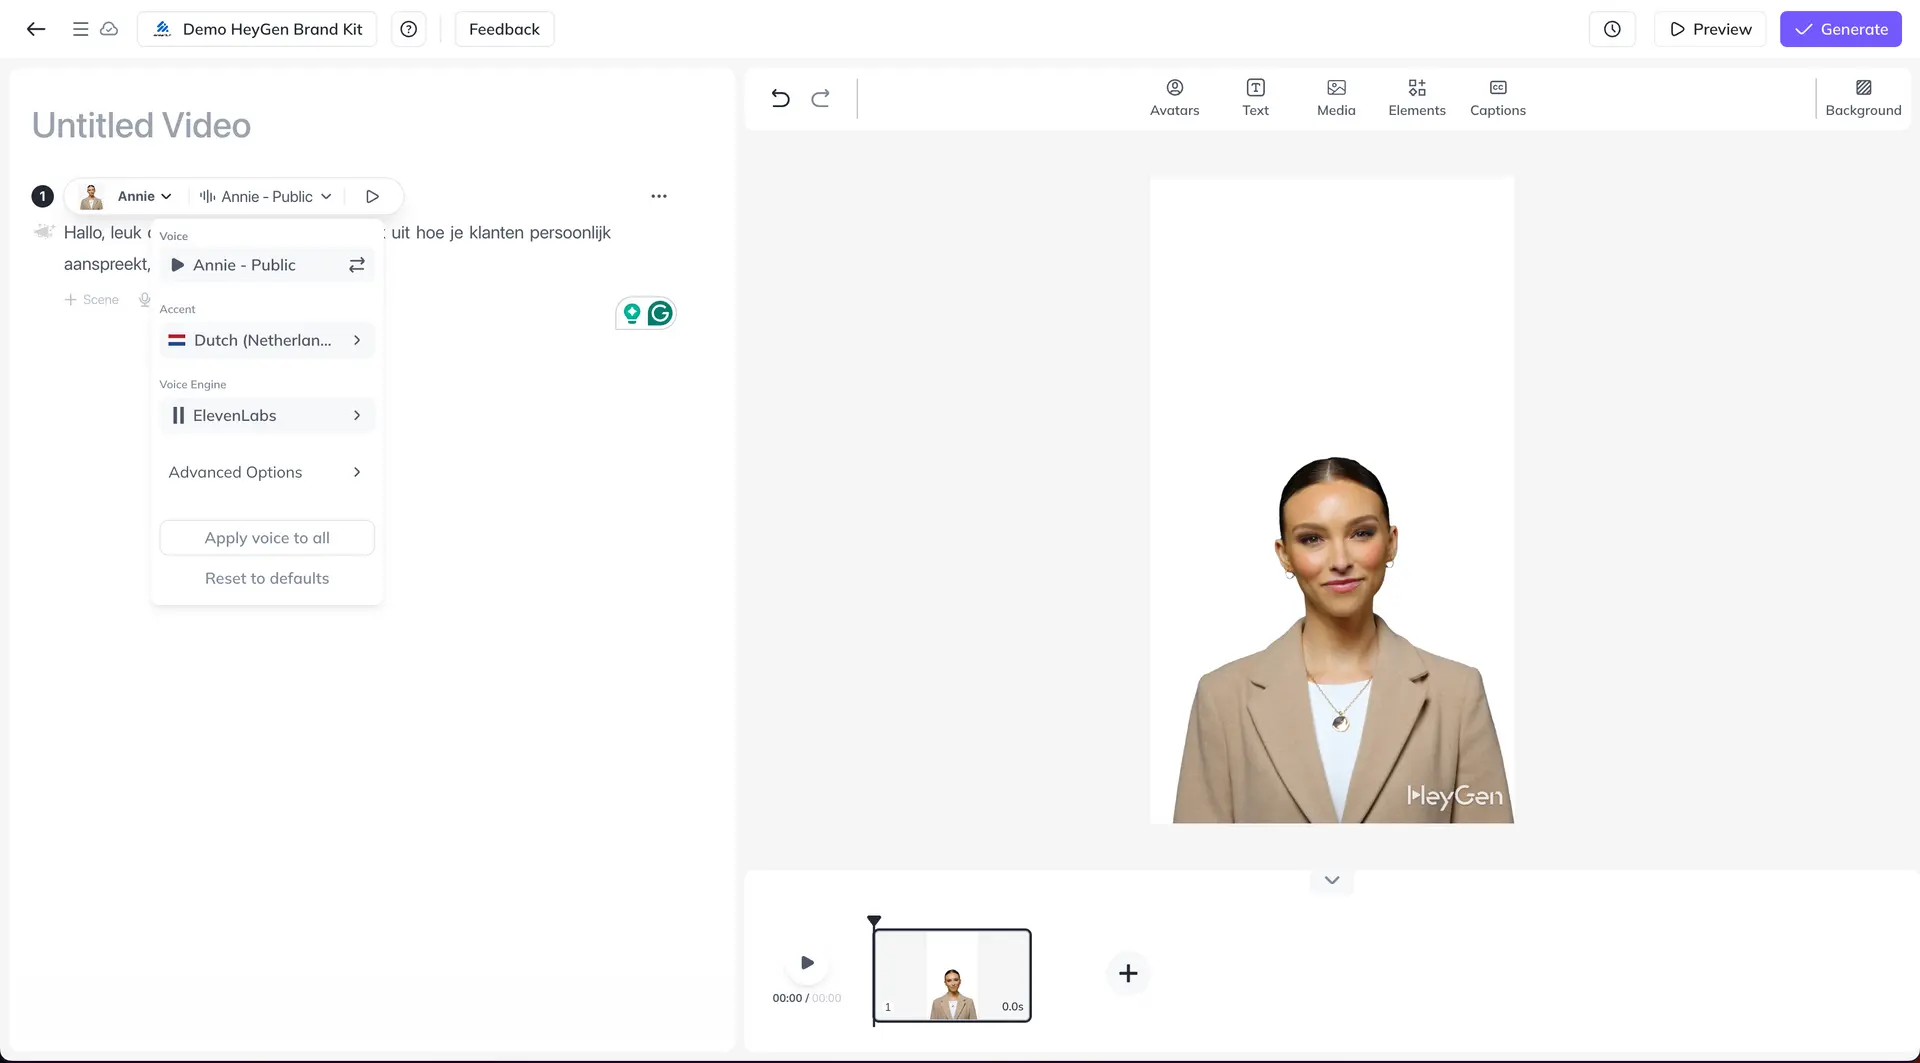Play the timeline preview
The width and height of the screenshot is (1920, 1063).
807,963
